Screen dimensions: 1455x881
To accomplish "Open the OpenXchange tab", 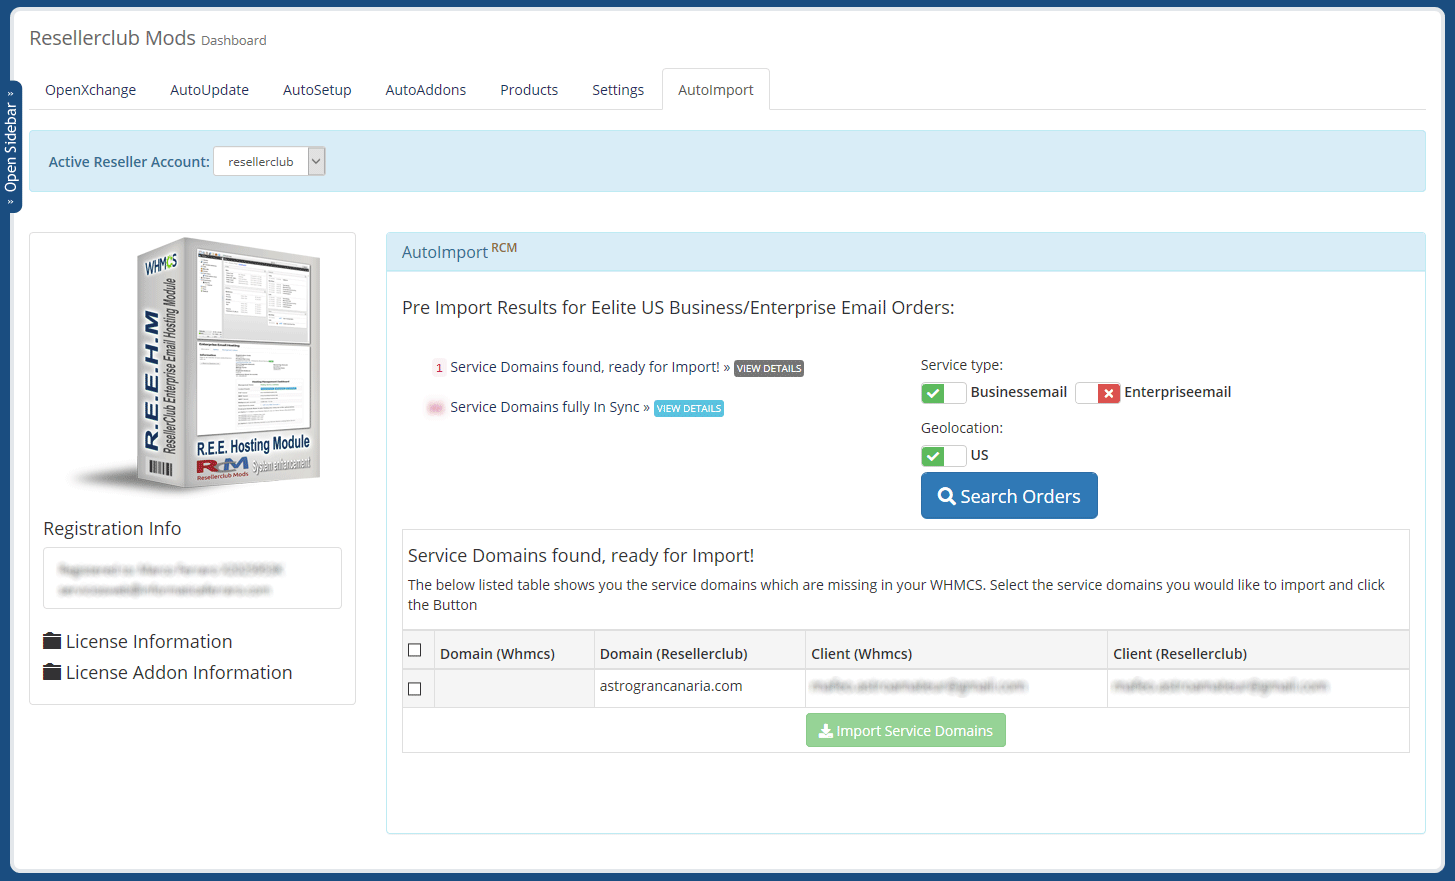I will (90, 90).
